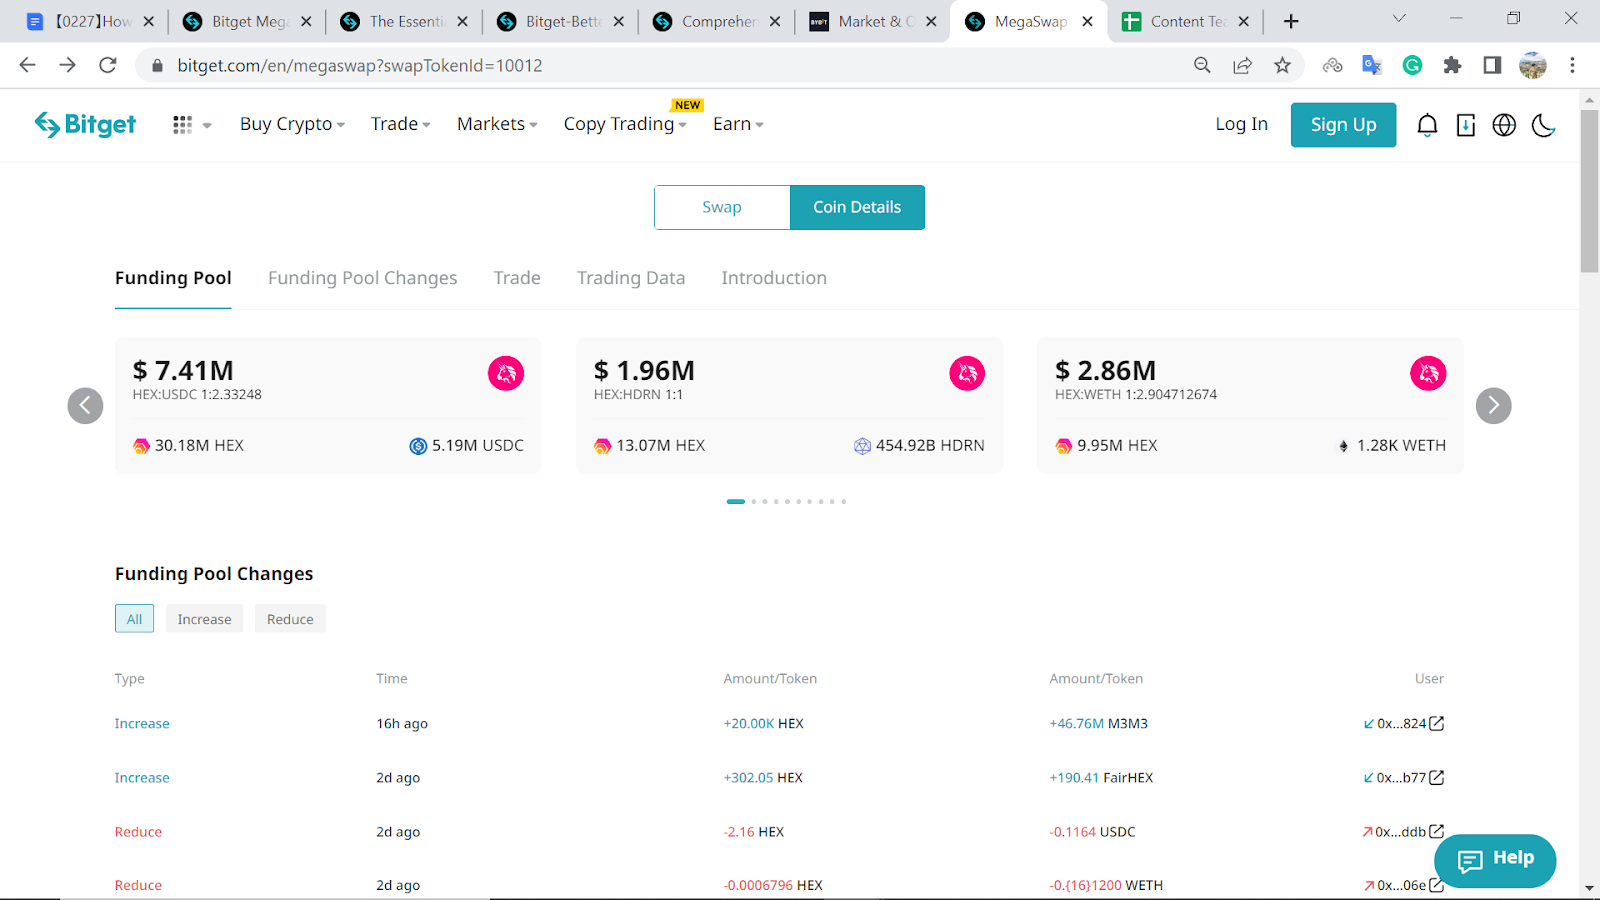
Task: Expand the Markets dropdown menu
Action: tap(497, 124)
